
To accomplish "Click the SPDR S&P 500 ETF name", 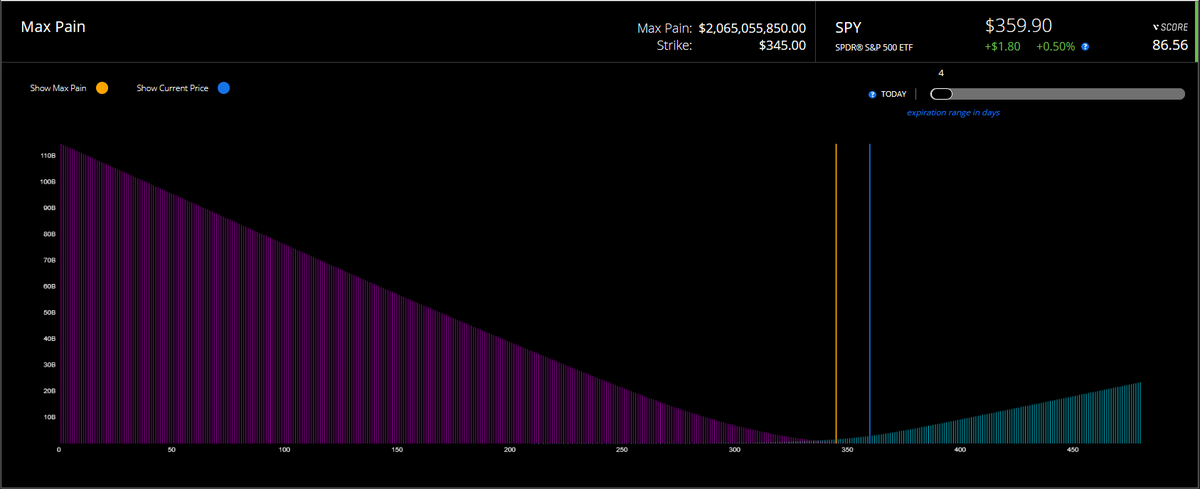I will [874, 47].
